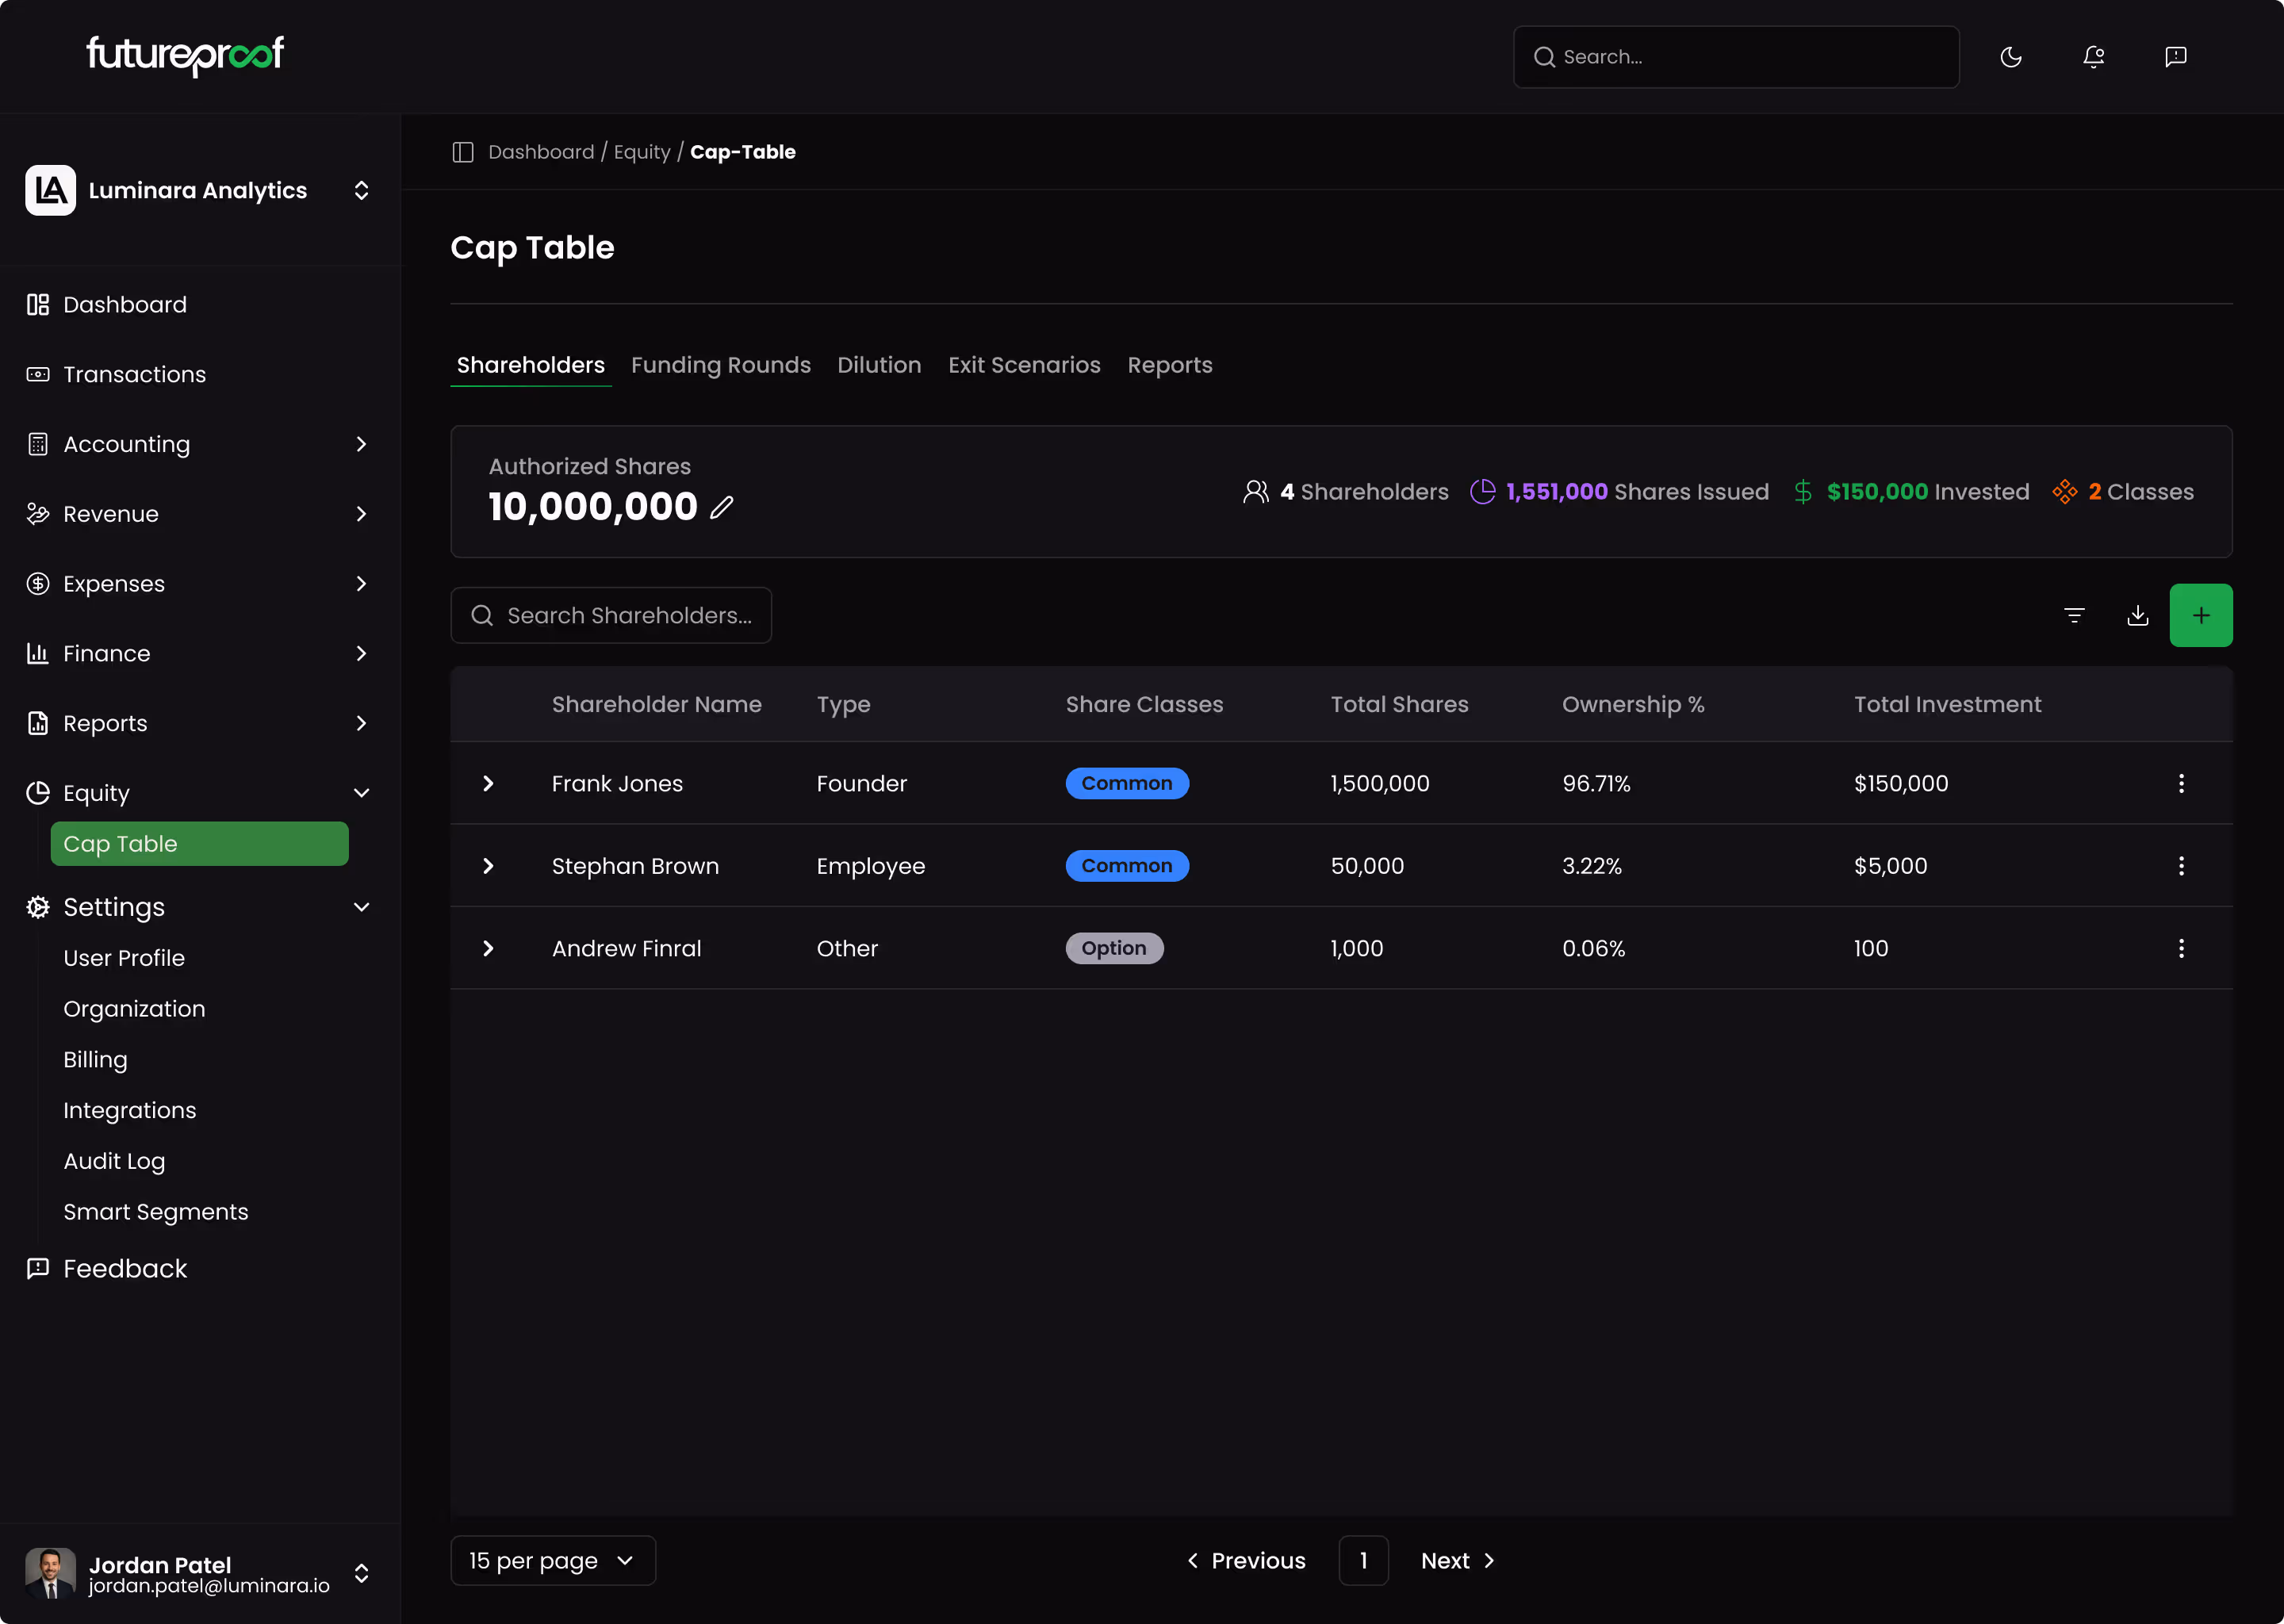Open the shareholder filter icon

click(x=2074, y=615)
